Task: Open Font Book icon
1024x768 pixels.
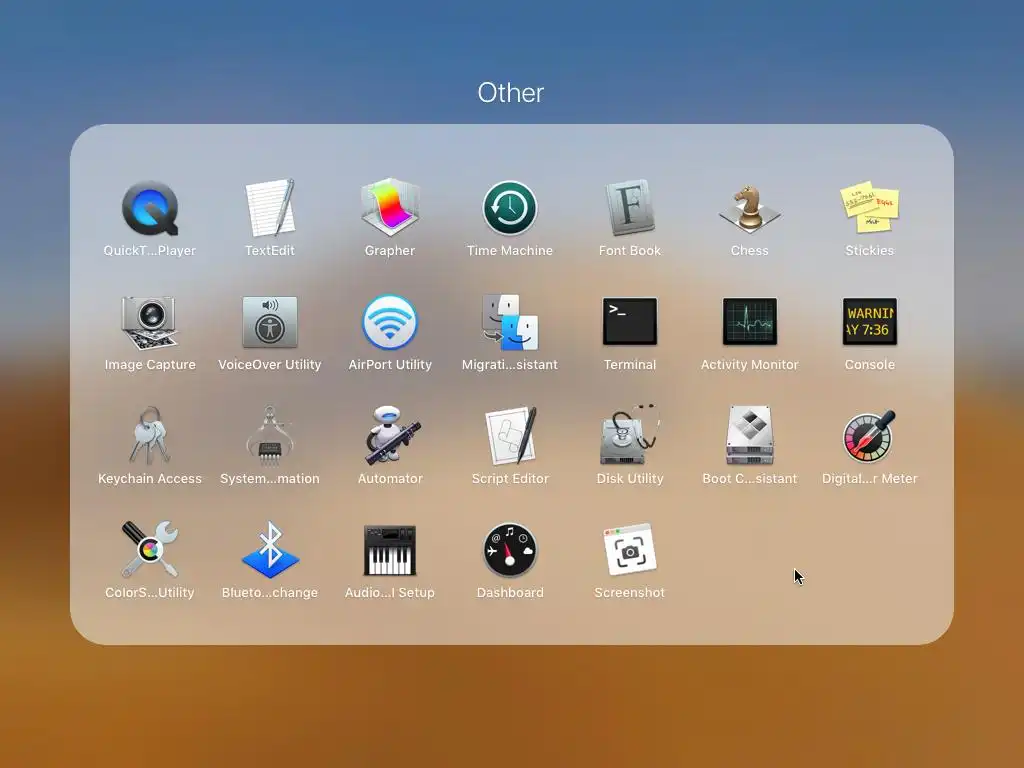Action: click(x=630, y=208)
